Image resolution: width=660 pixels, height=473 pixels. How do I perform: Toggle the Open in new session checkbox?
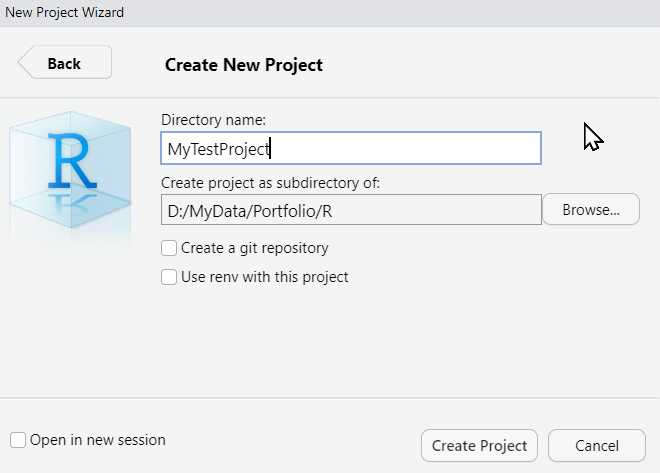(x=18, y=440)
